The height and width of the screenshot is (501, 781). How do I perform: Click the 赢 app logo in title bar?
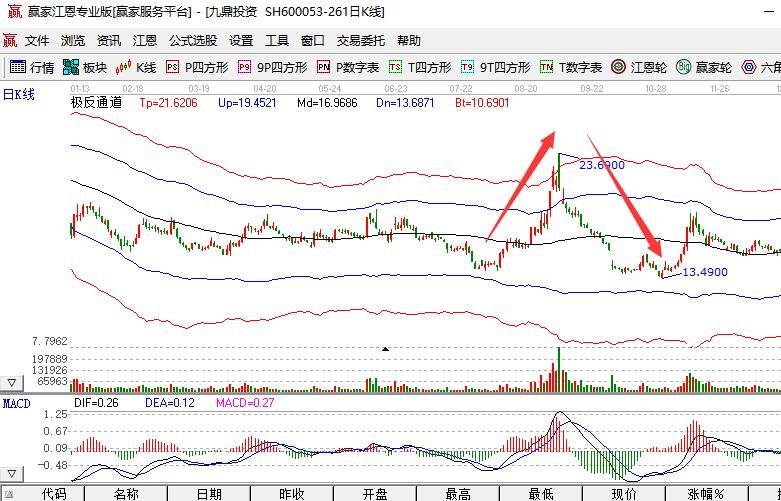point(14,11)
